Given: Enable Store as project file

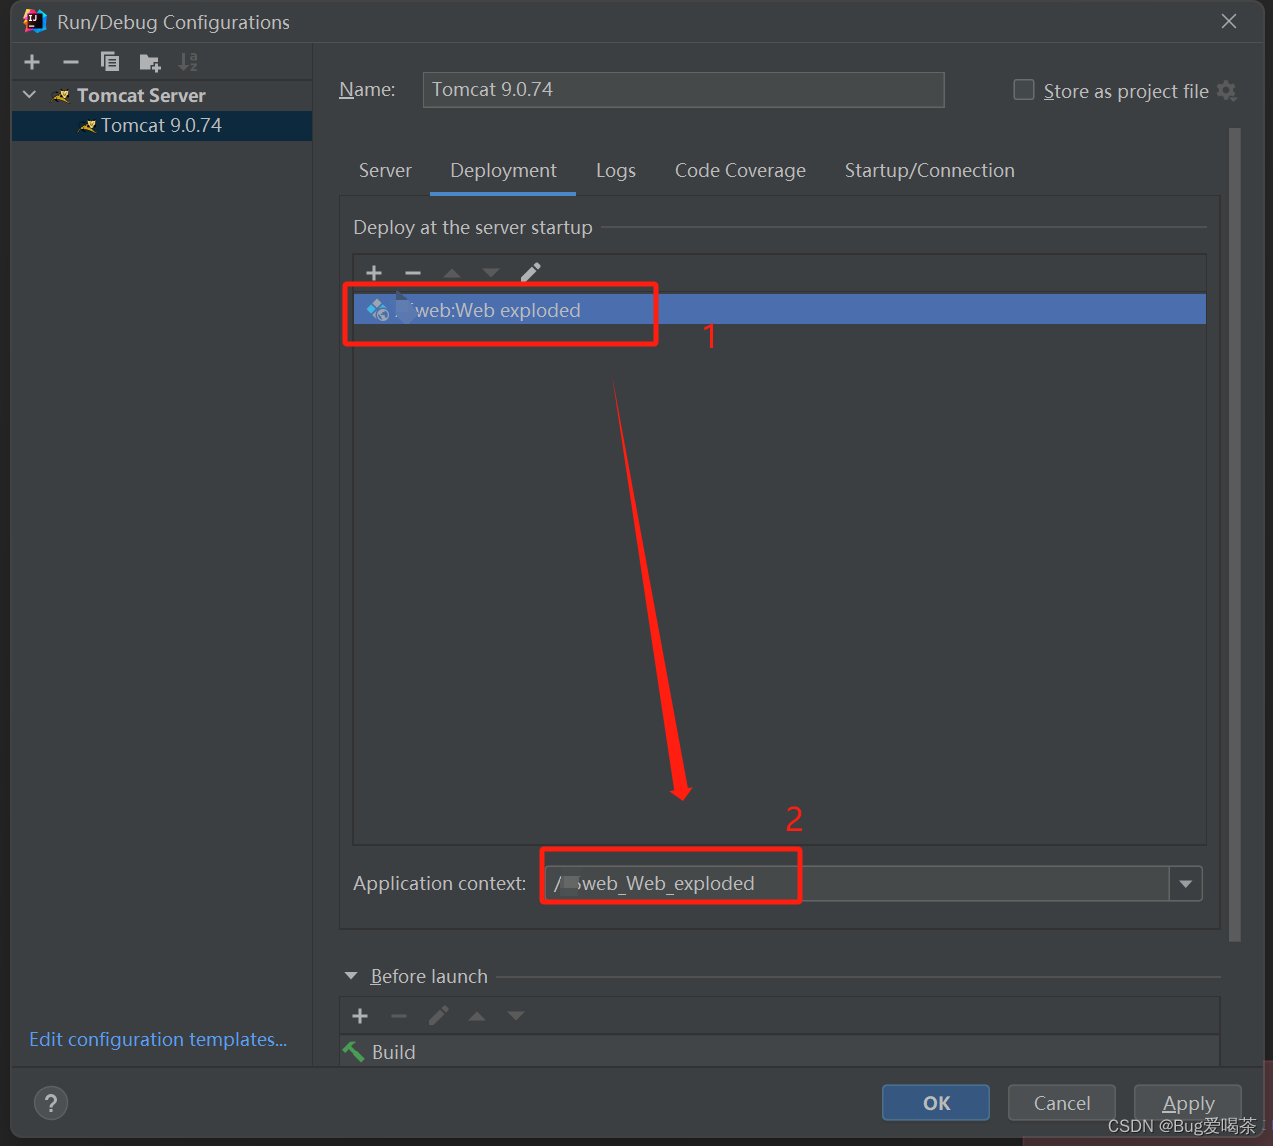Looking at the screenshot, I should pyautogui.click(x=1024, y=90).
